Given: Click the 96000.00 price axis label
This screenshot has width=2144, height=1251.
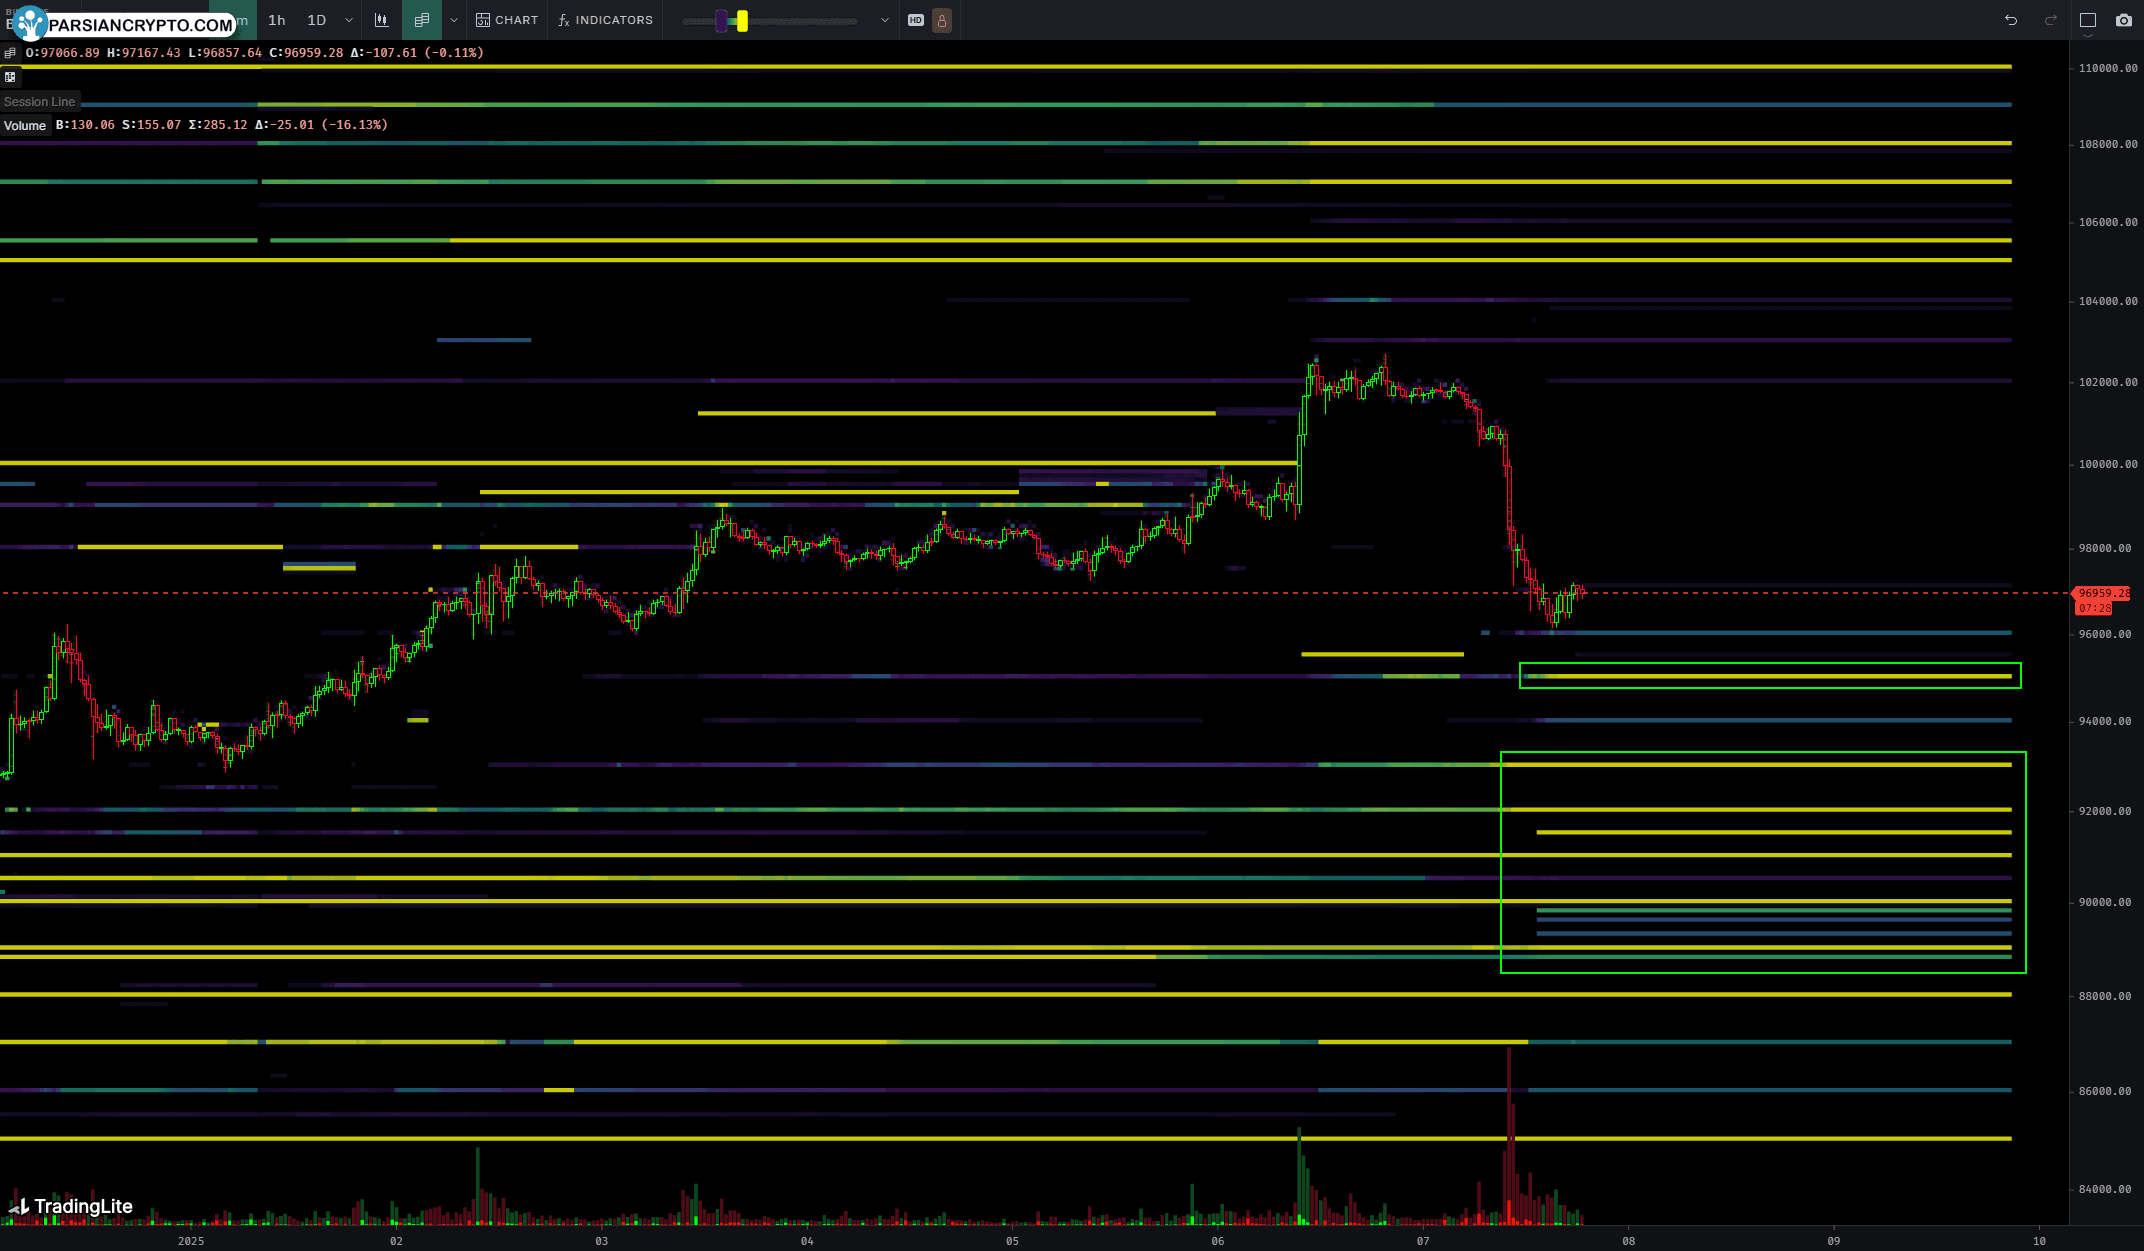Looking at the screenshot, I should click(2104, 634).
